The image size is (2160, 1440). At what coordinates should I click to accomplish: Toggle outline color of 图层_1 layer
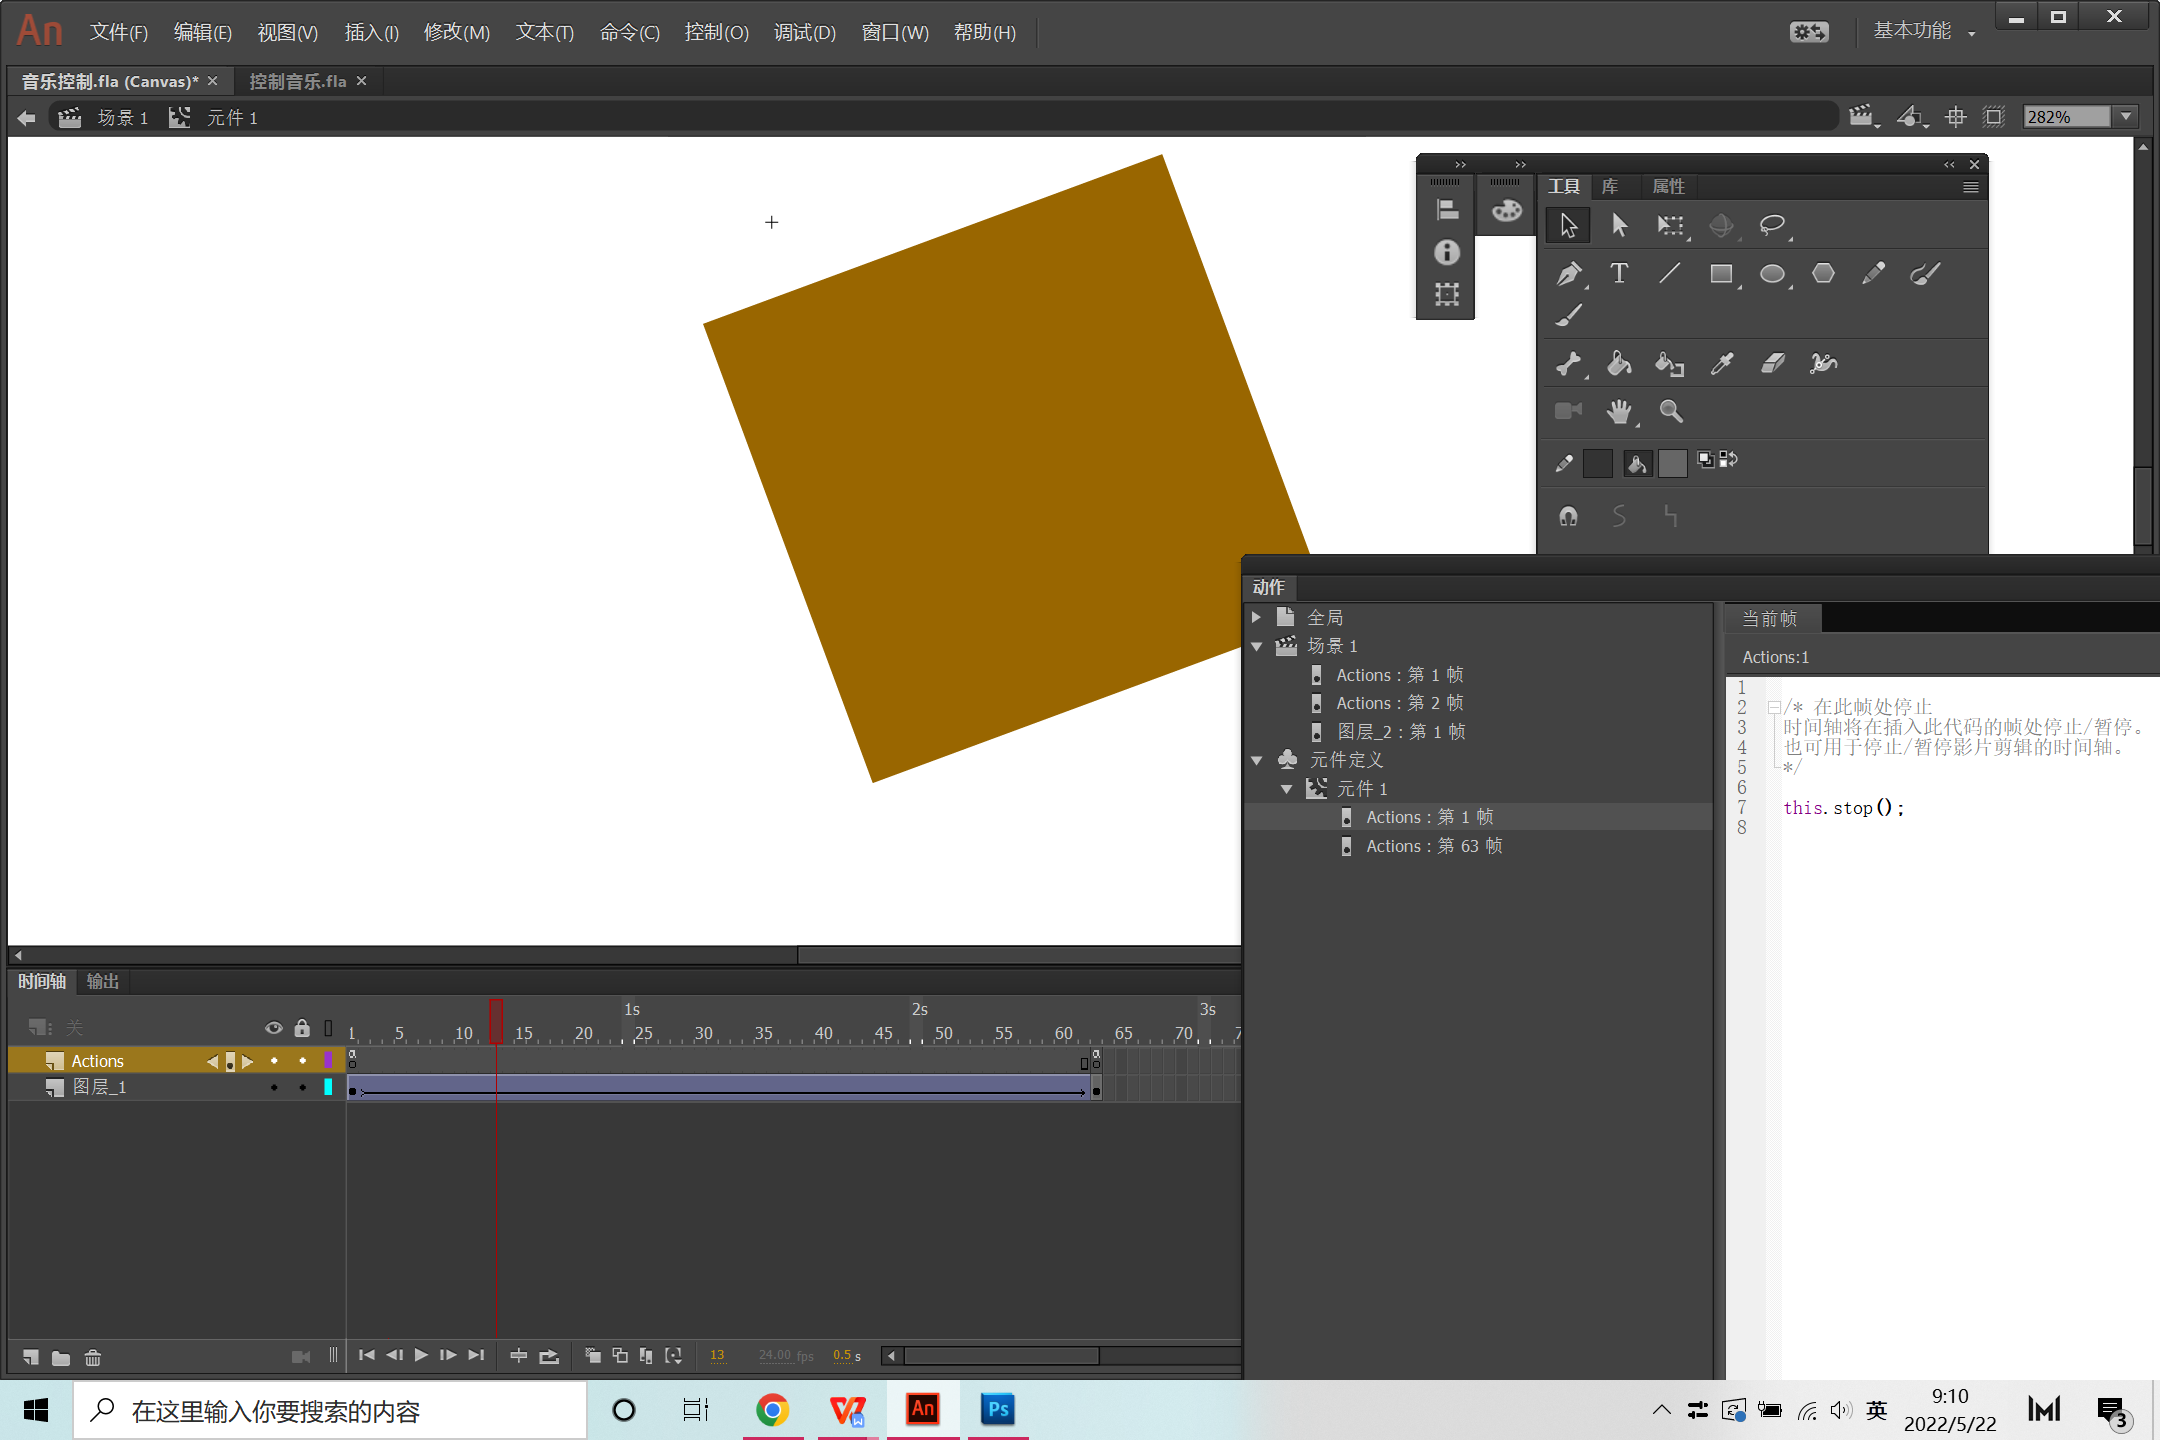tap(328, 1087)
